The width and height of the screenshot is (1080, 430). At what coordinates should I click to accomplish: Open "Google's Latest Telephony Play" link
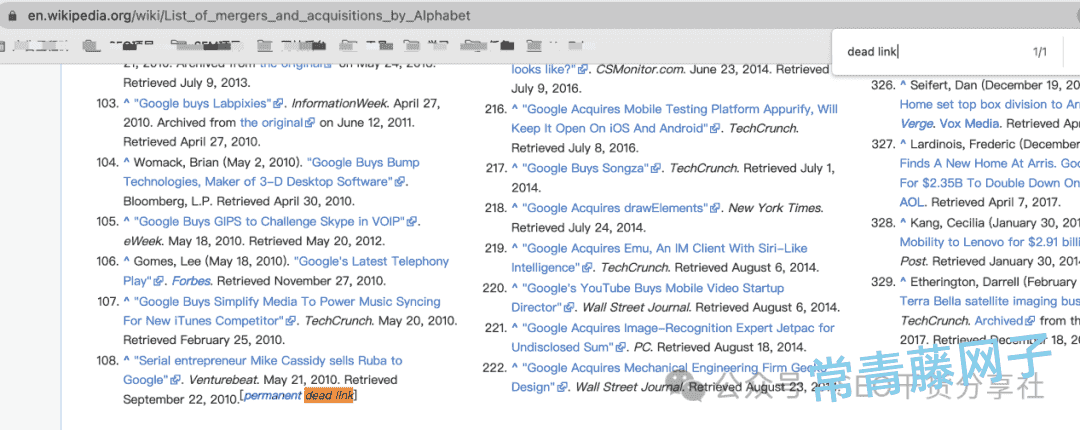[x=286, y=271]
